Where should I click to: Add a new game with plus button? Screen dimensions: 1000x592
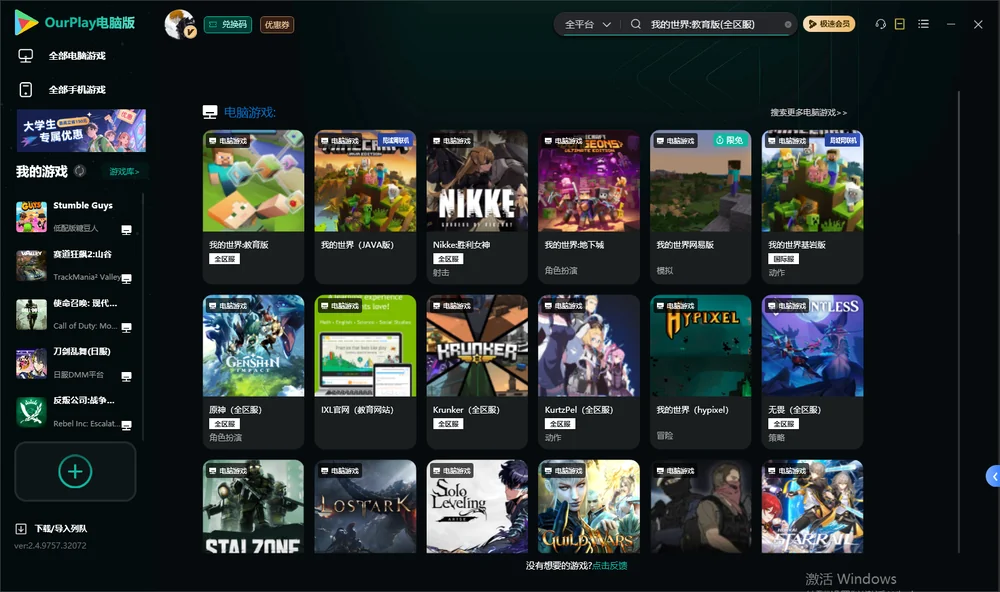75,471
